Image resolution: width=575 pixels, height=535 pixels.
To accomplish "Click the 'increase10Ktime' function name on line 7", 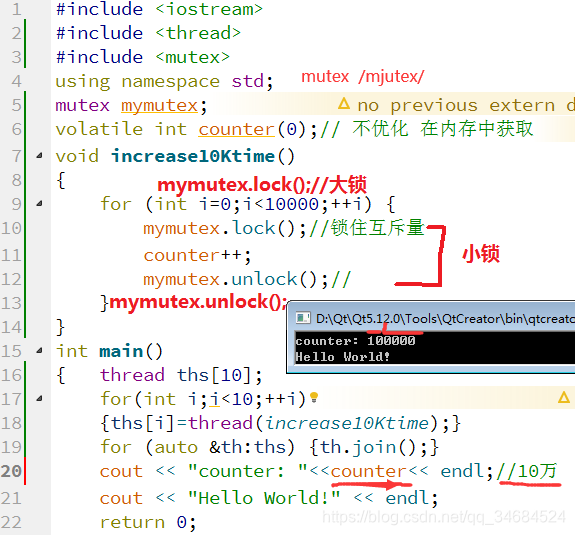I will [x=193, y=156].
